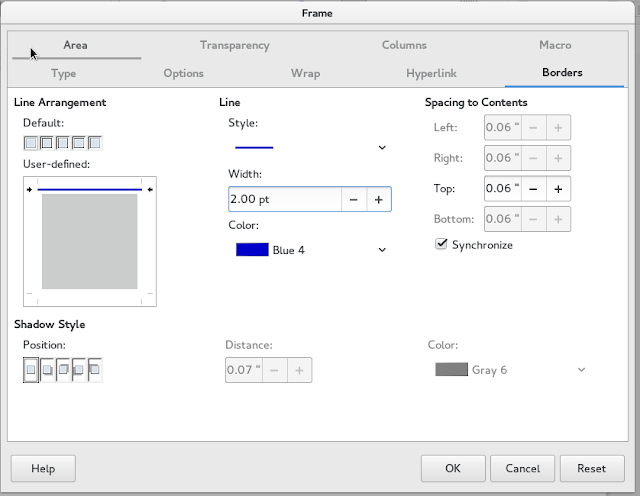Switch to the Area tab
Image resolution: width=640 pixels, height=496 pixels.
(76, 45)
